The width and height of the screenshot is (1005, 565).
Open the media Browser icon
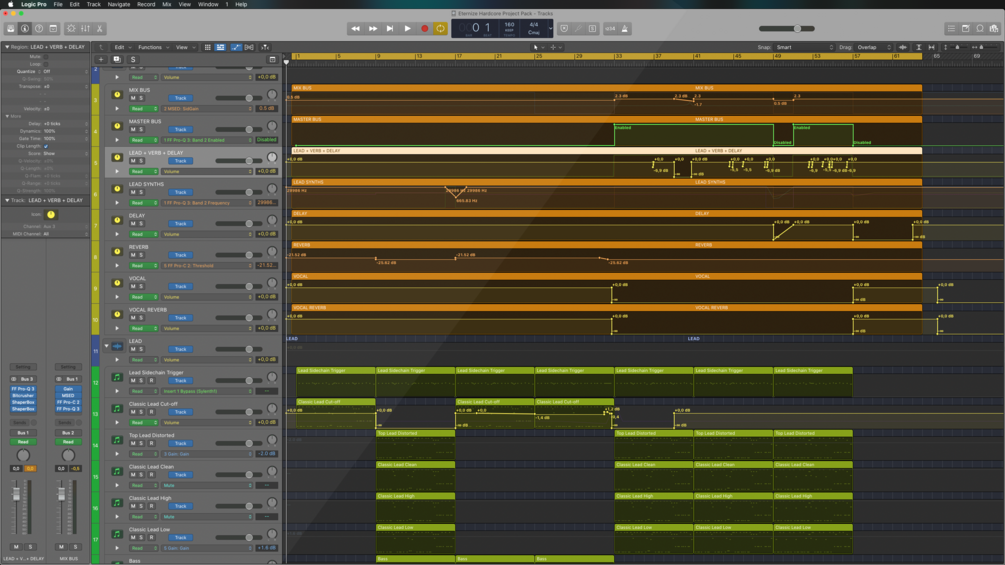tap(994, 29)
